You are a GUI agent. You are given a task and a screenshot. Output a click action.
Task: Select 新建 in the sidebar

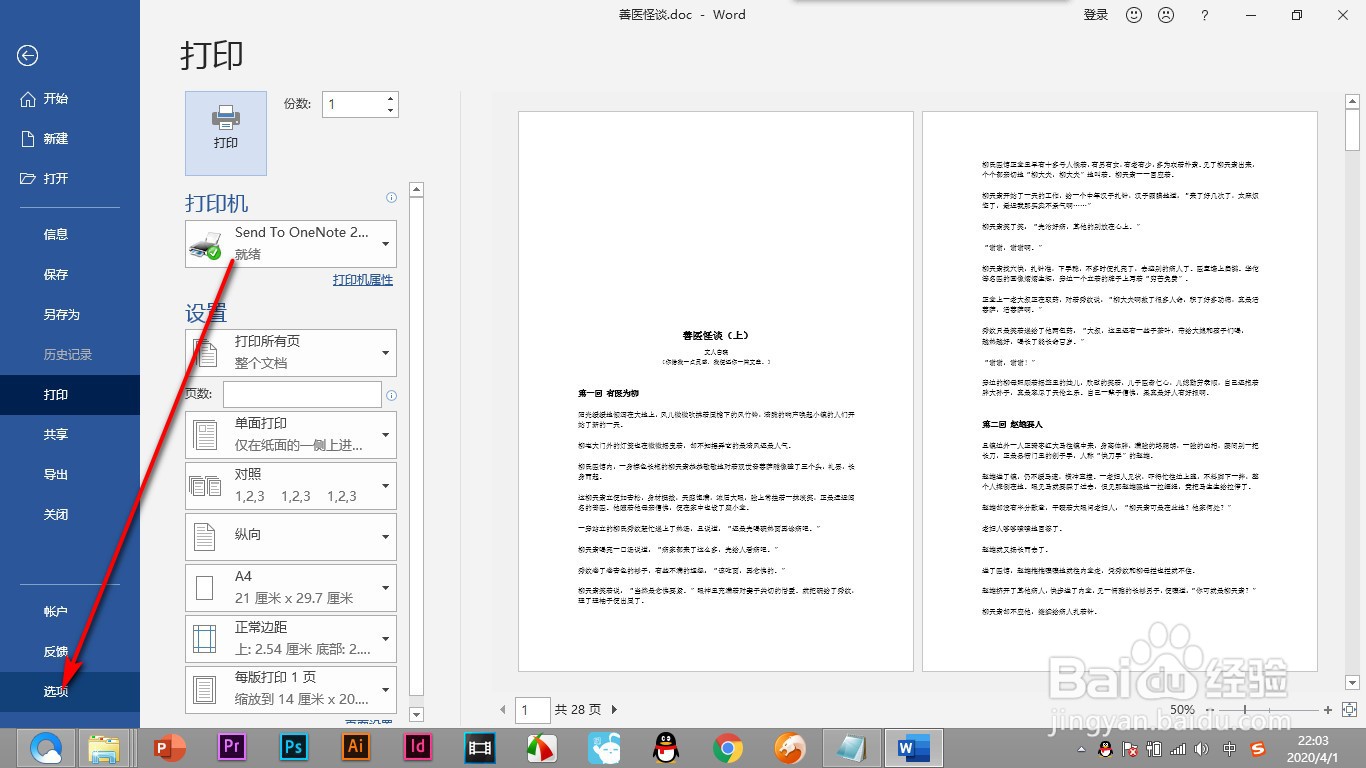70,139
